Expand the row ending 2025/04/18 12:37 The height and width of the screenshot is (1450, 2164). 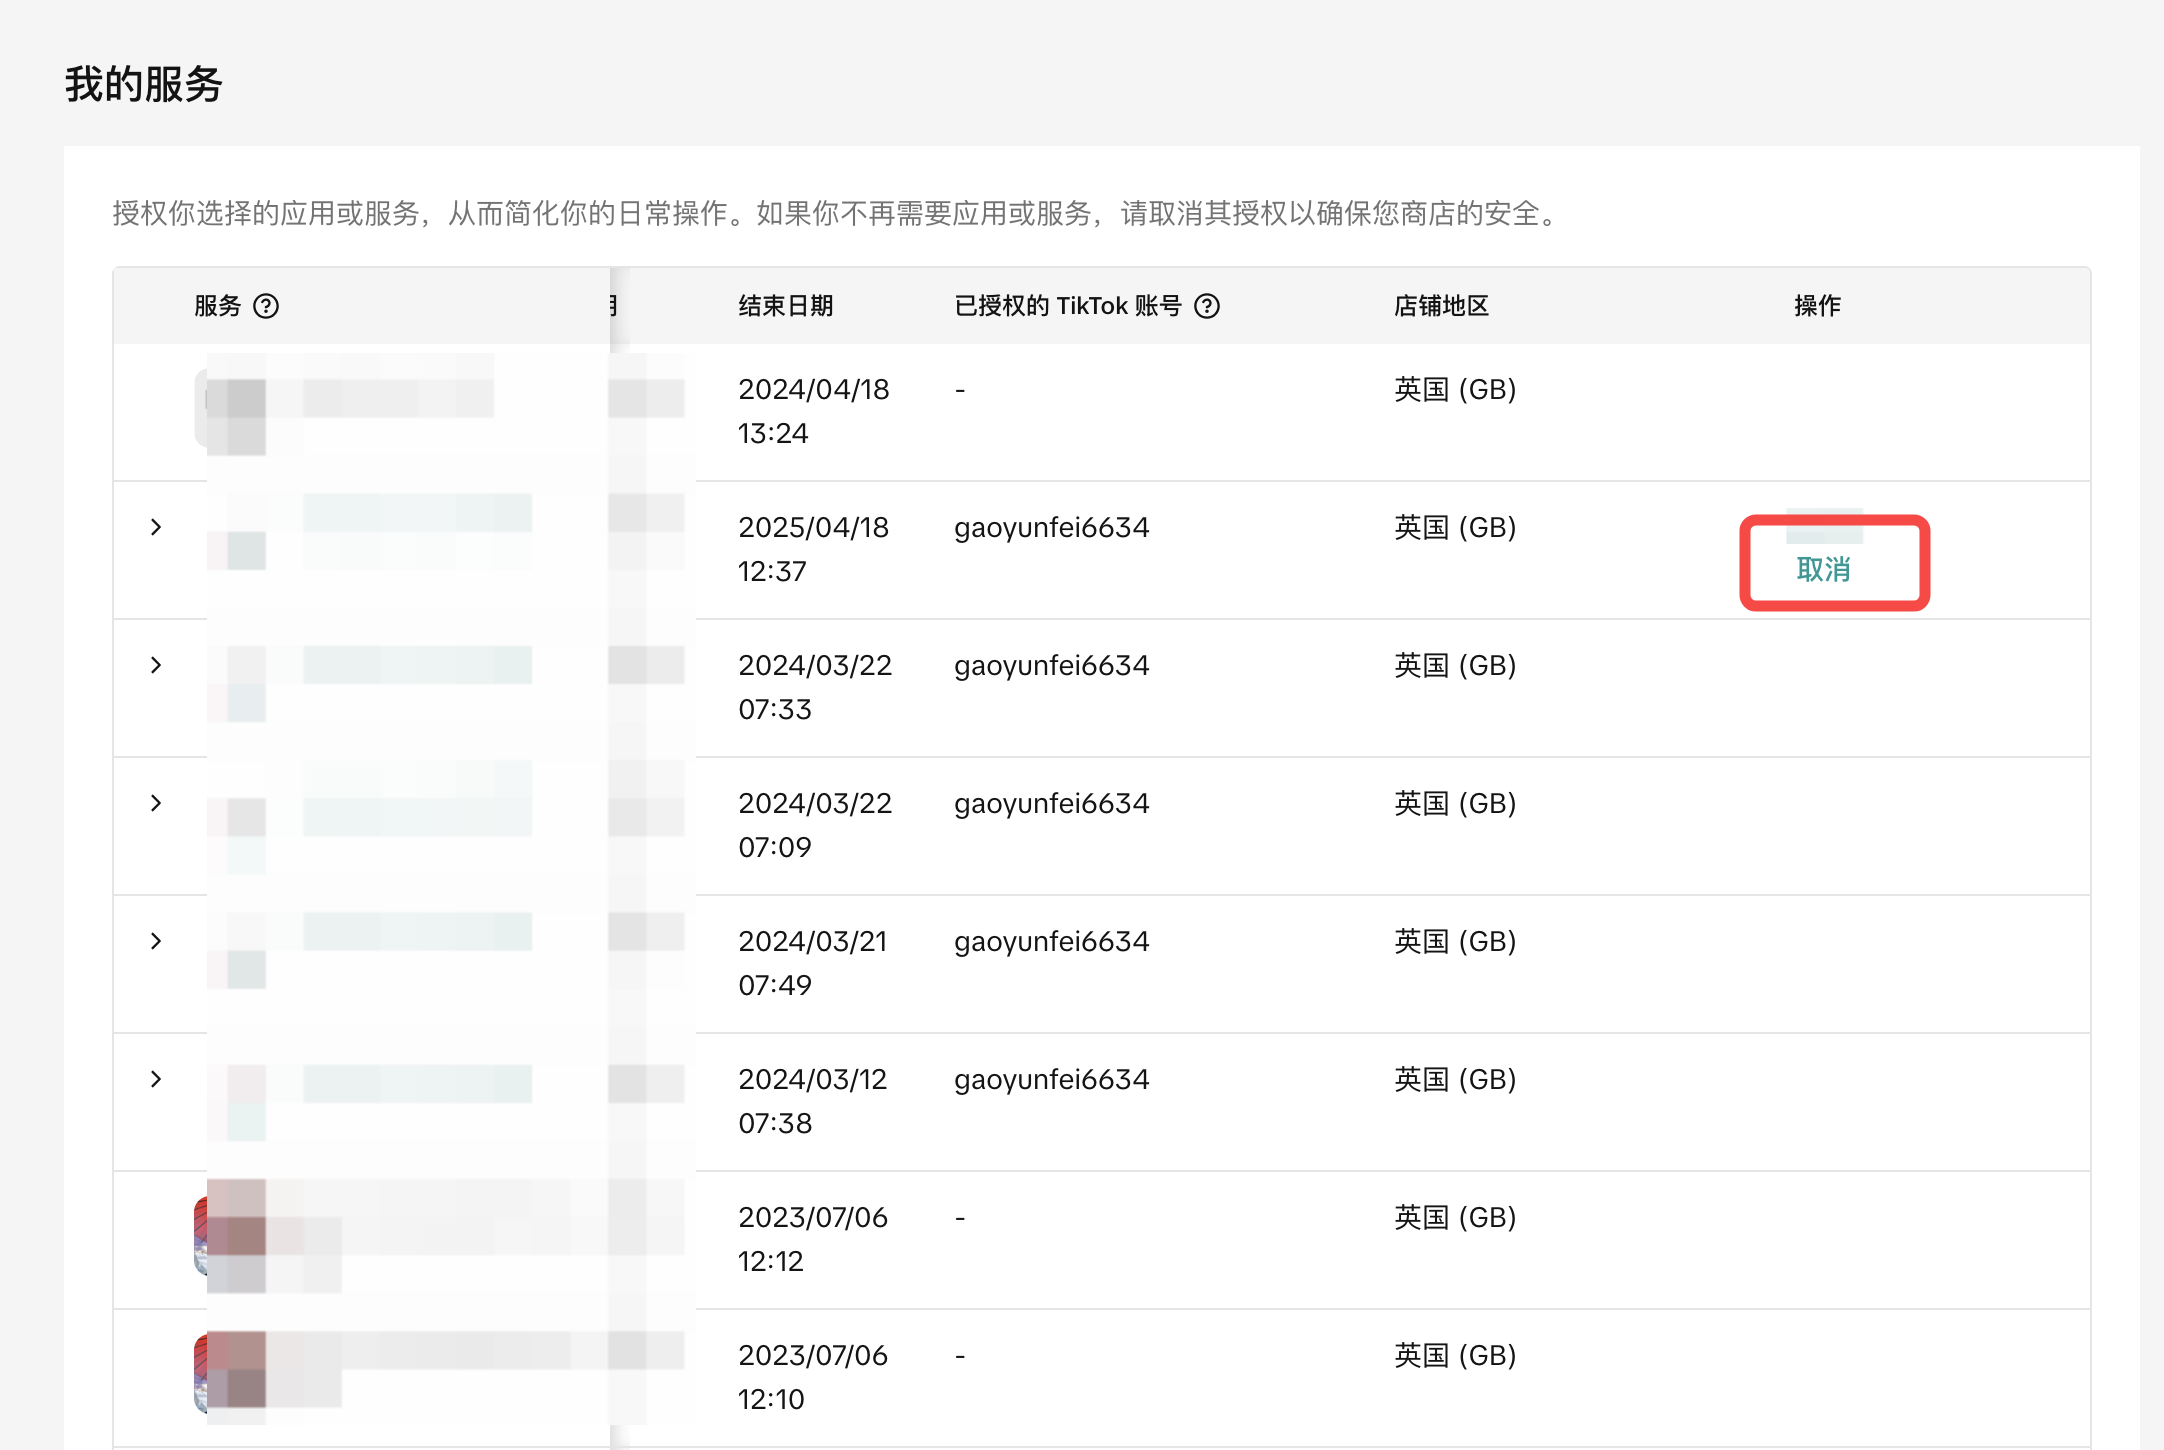[156, 527]
